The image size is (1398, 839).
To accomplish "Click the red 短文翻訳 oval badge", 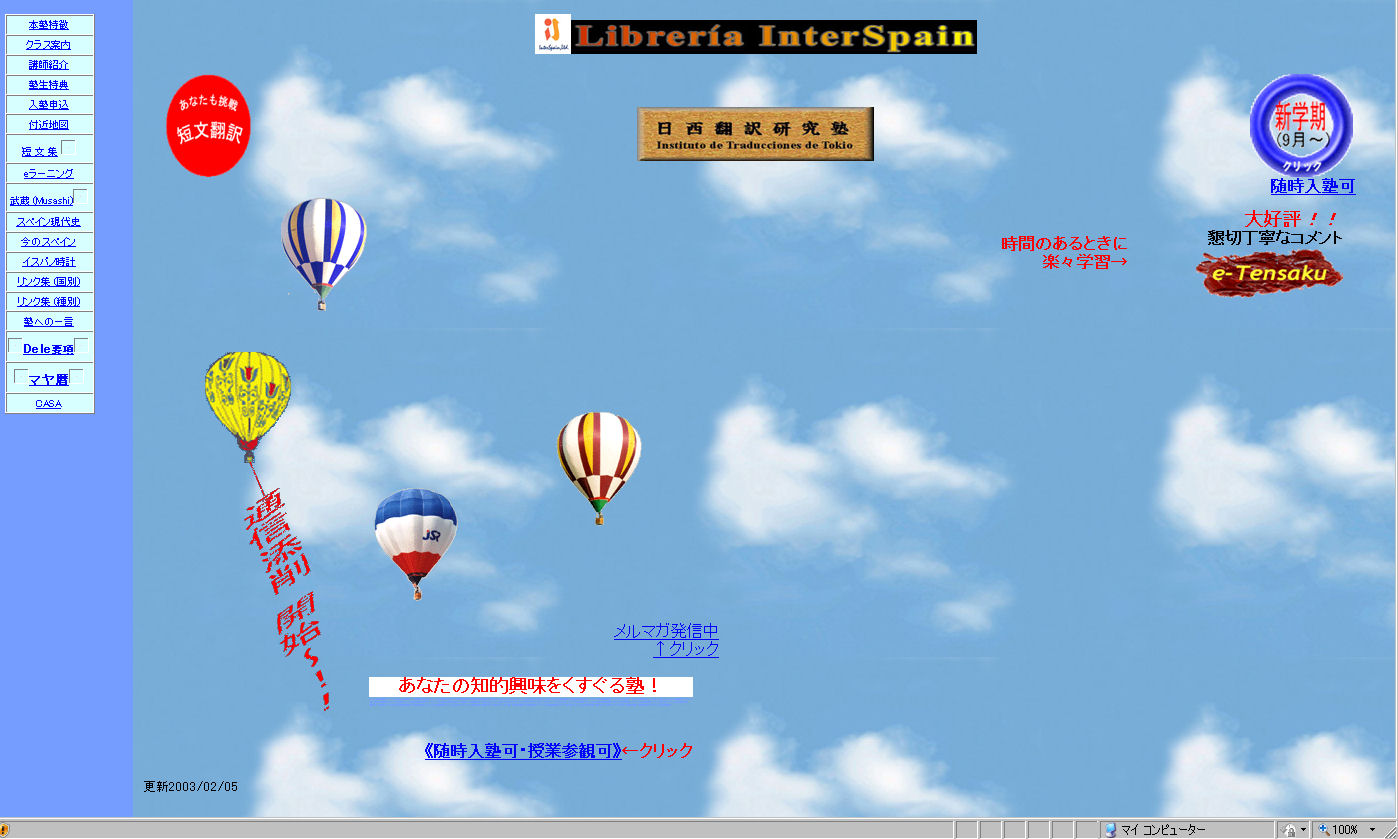I will pyautogui.click(x=208, y=126).
